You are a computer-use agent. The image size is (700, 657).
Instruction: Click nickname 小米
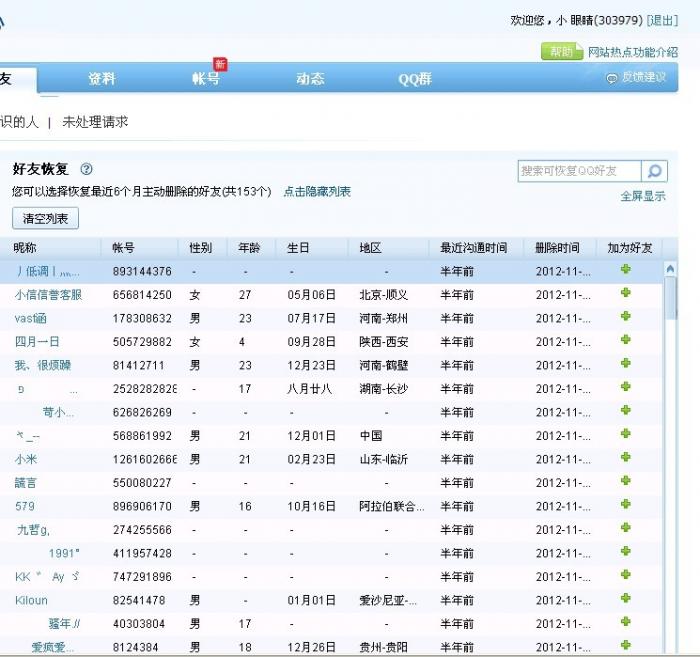pos(26,459)
